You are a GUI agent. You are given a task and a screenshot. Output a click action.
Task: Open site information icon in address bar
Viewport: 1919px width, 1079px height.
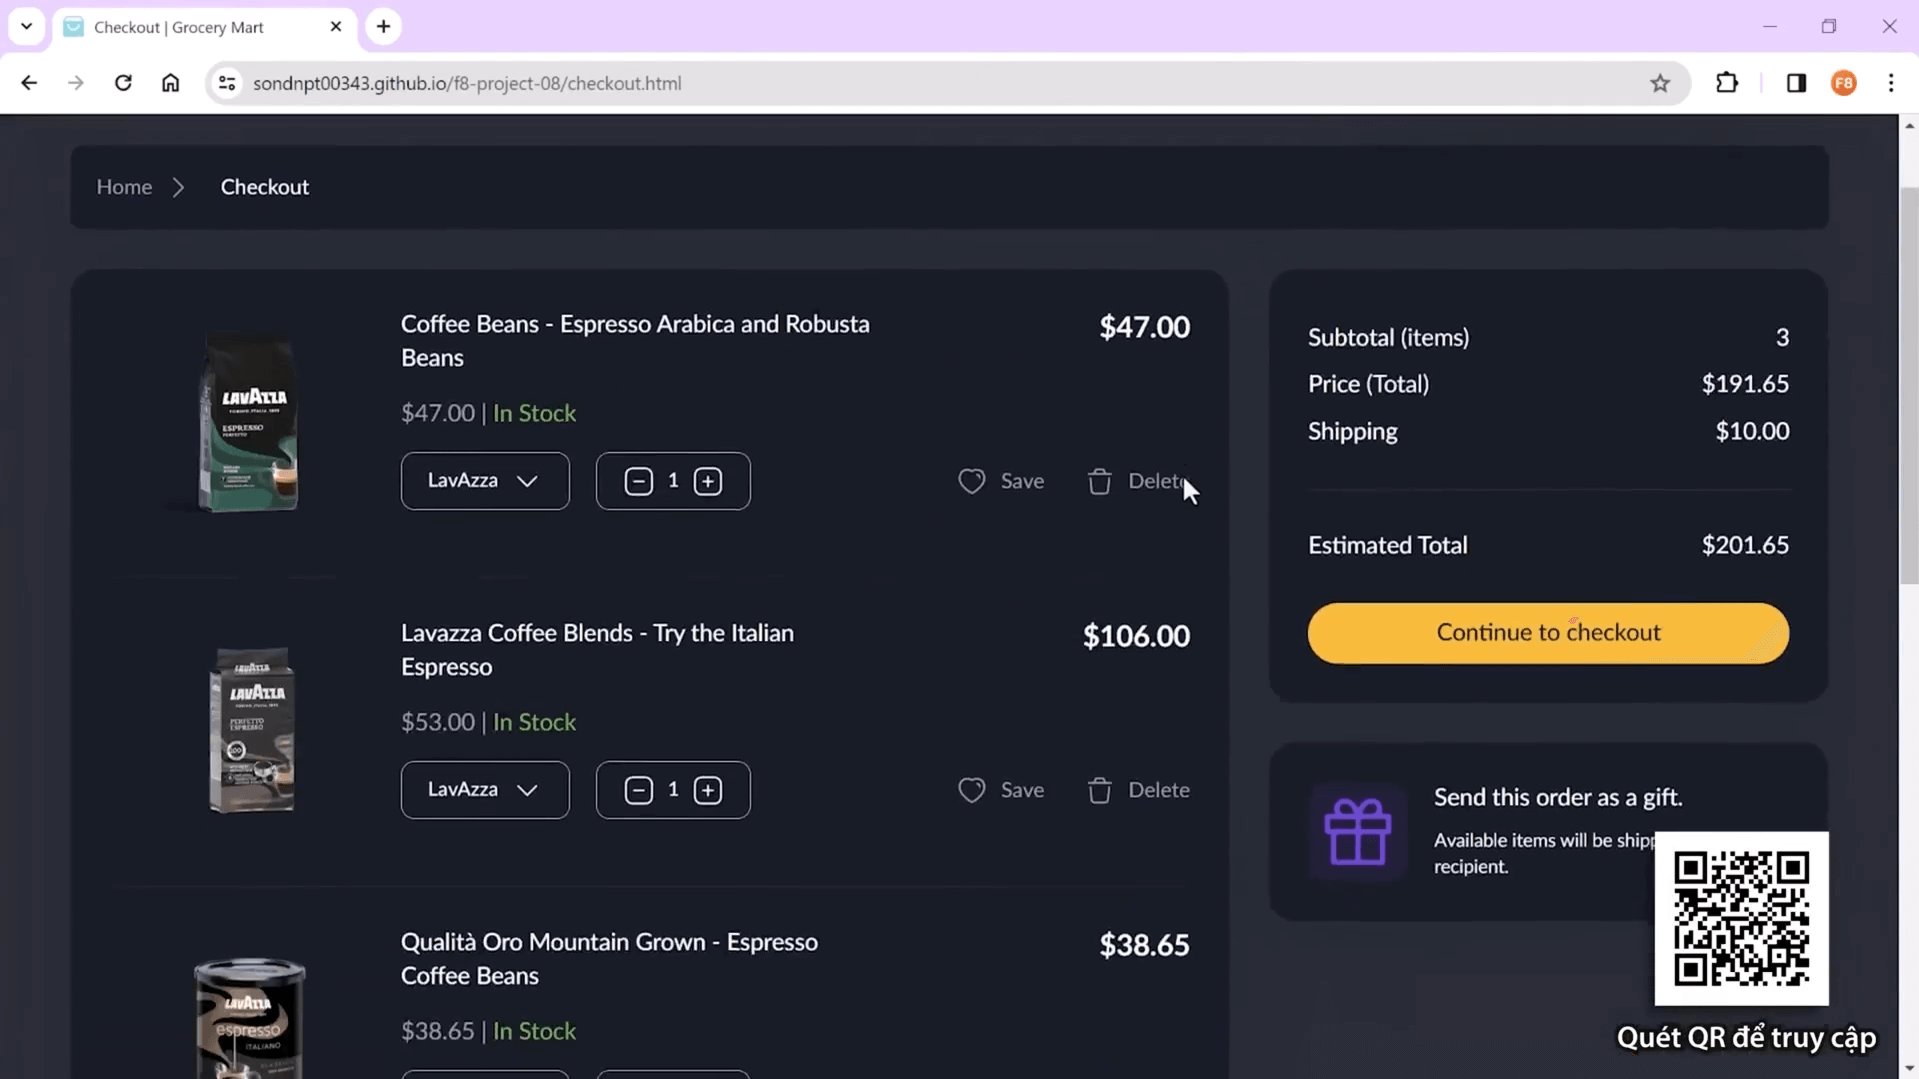[x=228, y=83]
